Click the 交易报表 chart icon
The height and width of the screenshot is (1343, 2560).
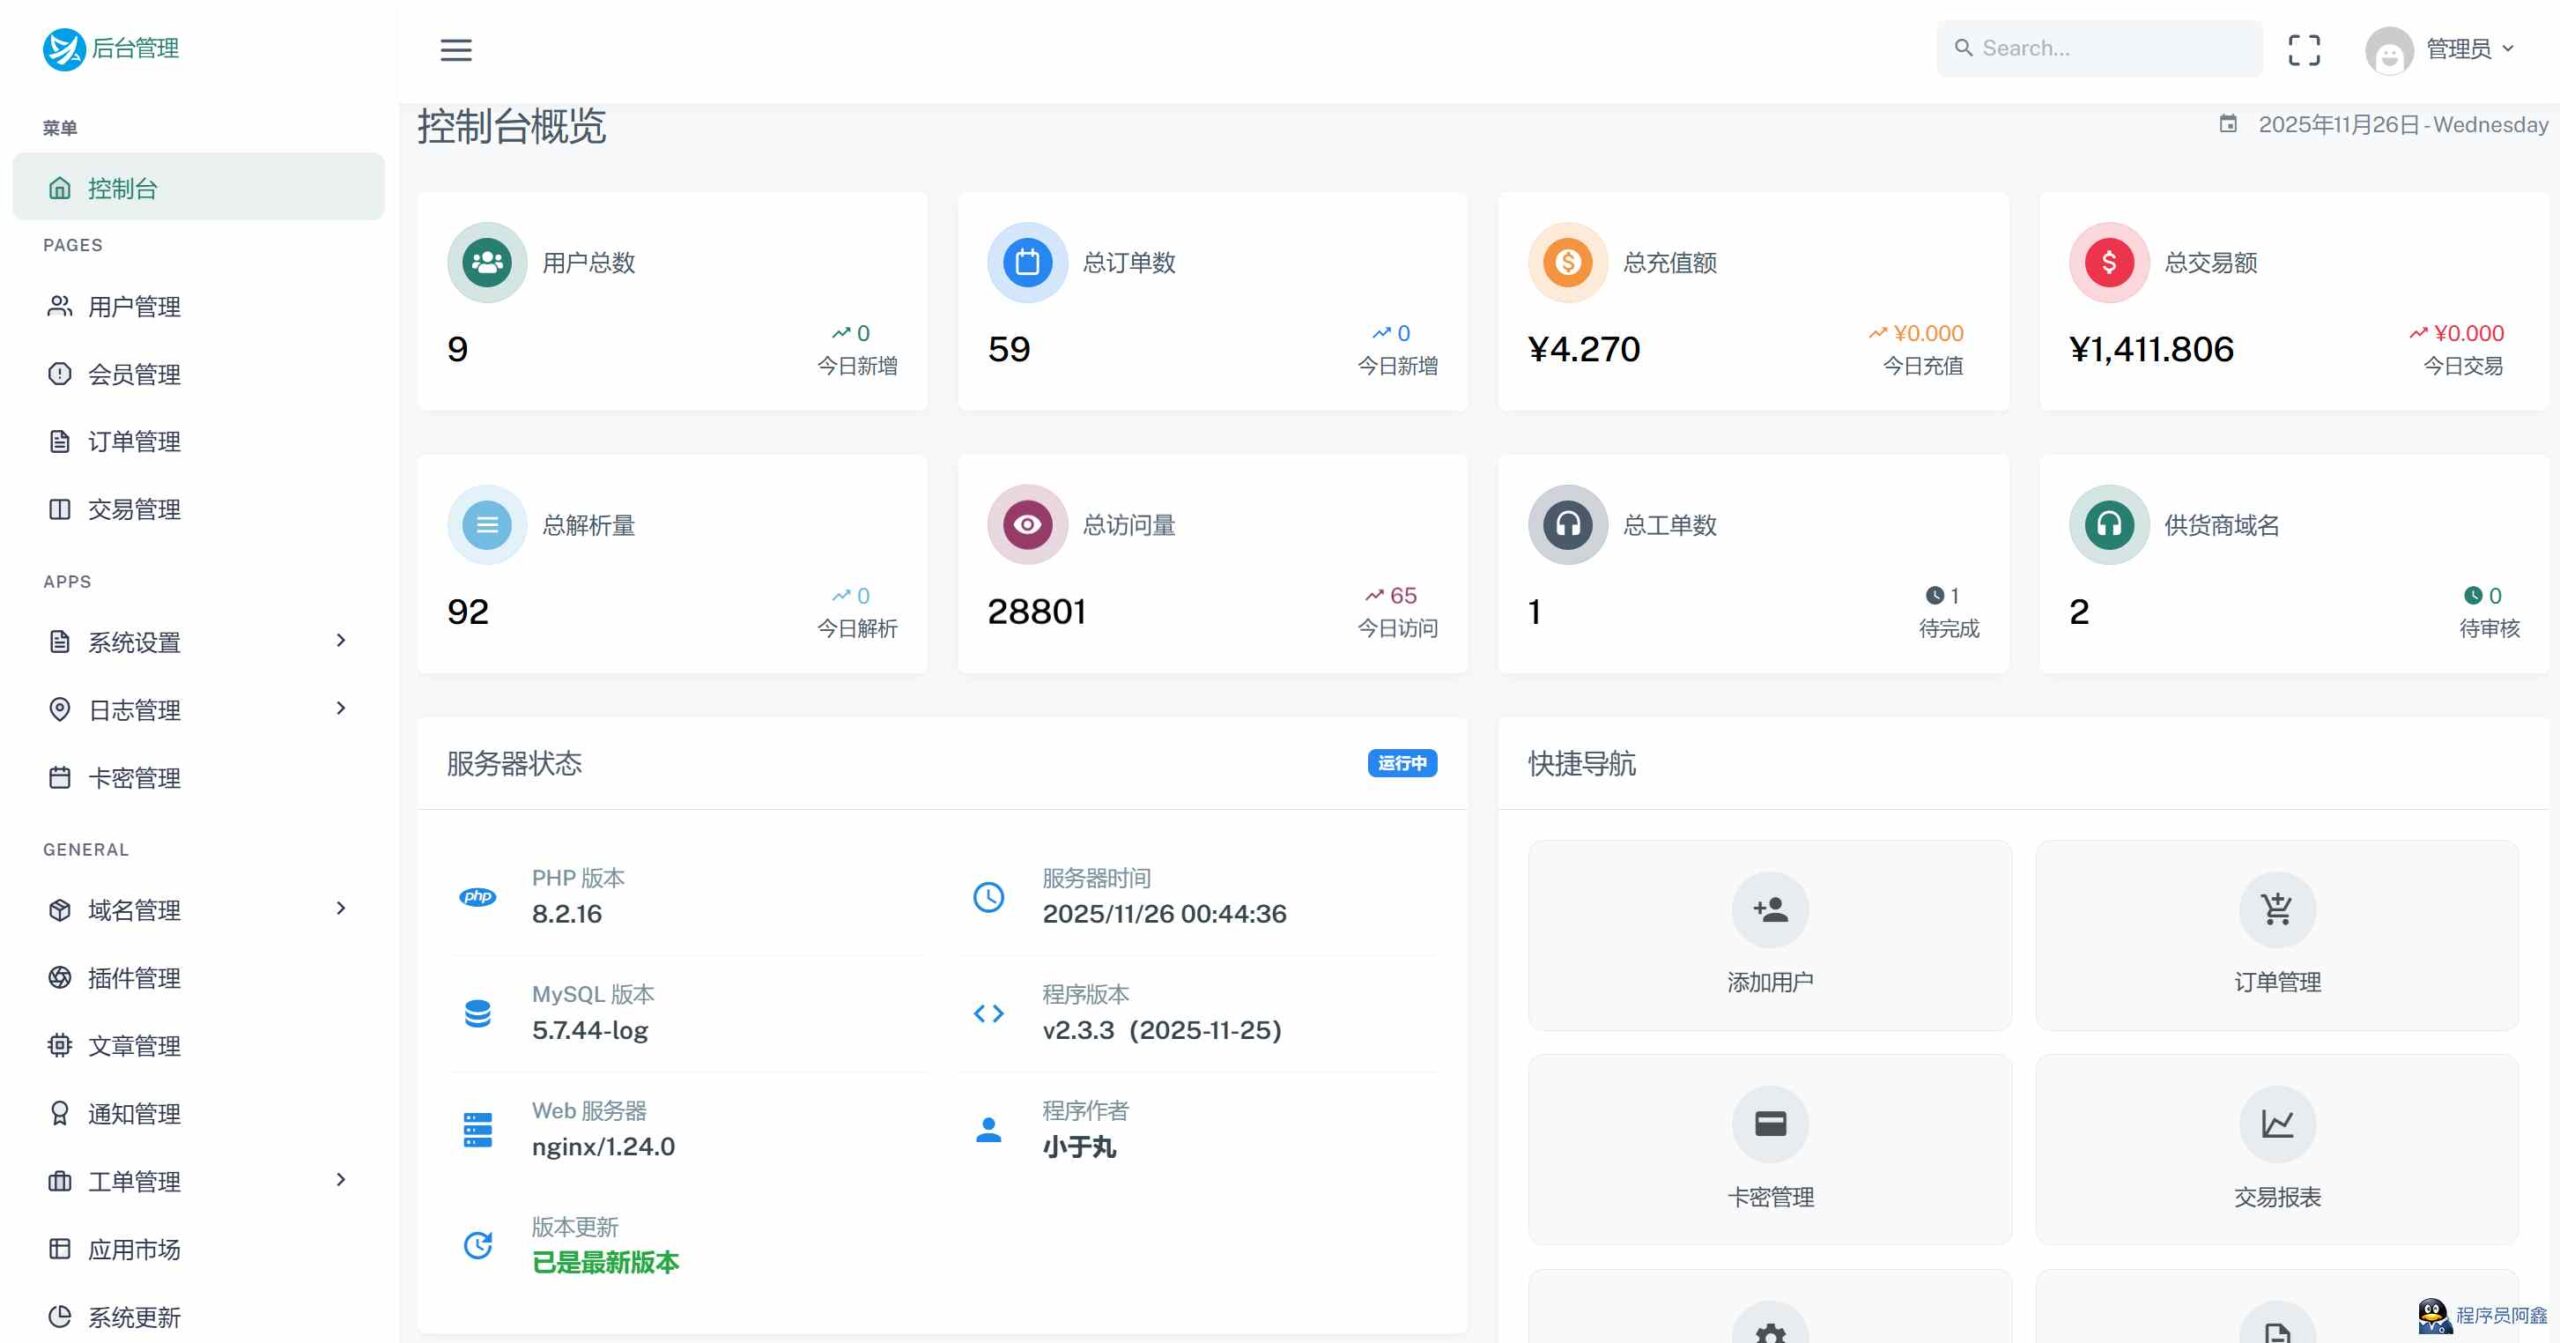[2277, 1124]
